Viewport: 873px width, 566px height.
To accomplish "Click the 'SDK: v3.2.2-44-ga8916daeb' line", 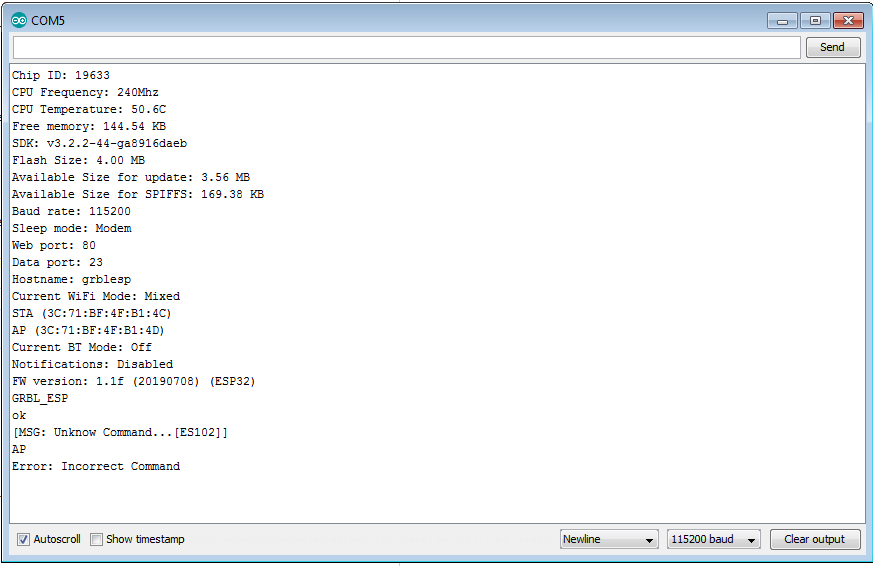I will coord(100,144).
